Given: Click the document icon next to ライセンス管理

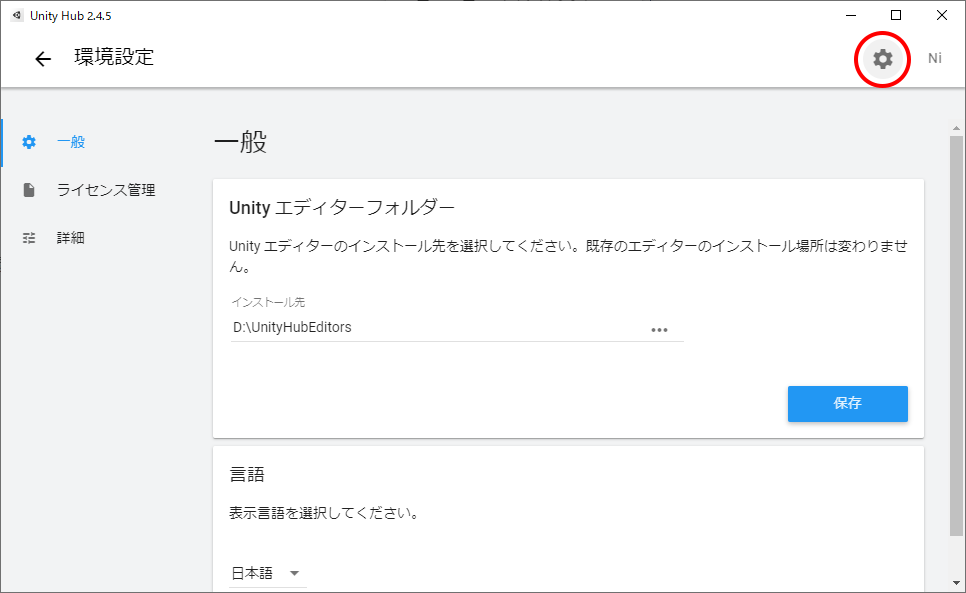Looking at the screenshot, I should pyautogui.click(x=28, y=190).
